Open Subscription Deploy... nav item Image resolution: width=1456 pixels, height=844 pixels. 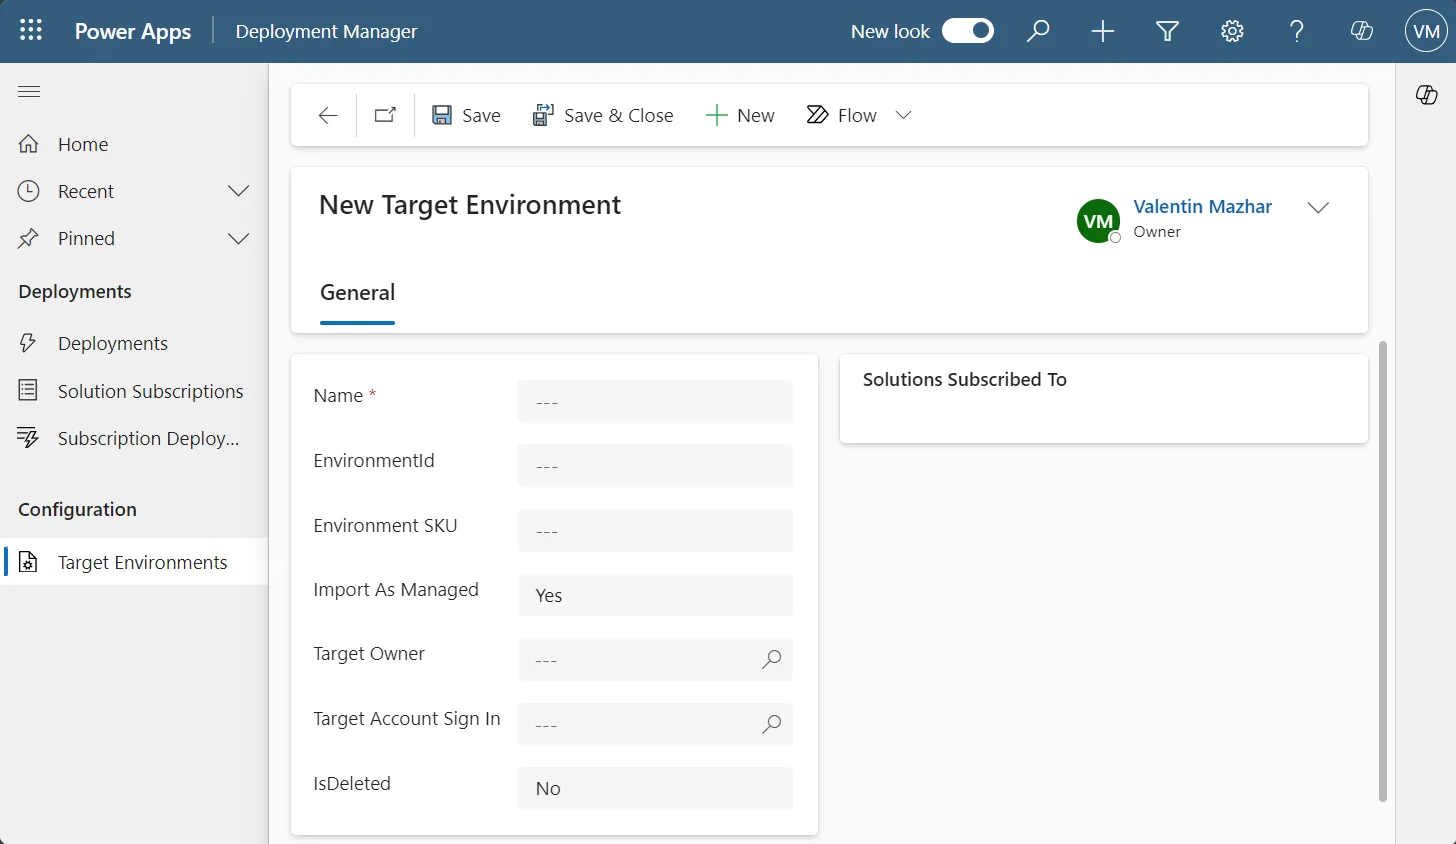(x=134, y=438)
